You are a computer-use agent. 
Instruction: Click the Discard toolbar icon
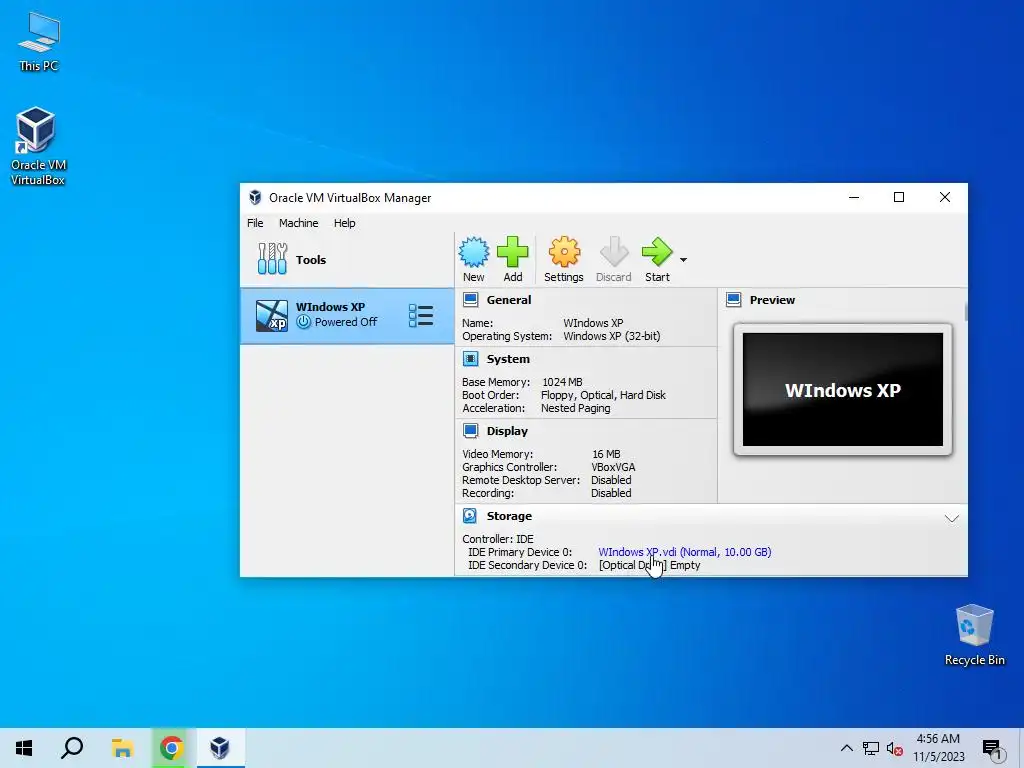pos(614,252)
